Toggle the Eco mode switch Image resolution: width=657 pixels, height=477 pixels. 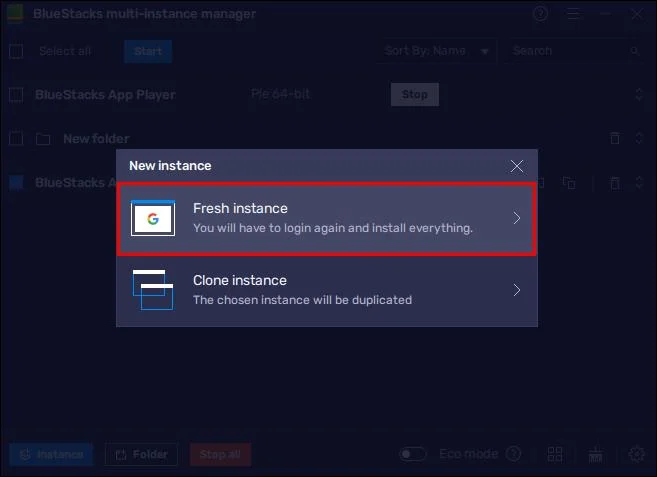412,454
